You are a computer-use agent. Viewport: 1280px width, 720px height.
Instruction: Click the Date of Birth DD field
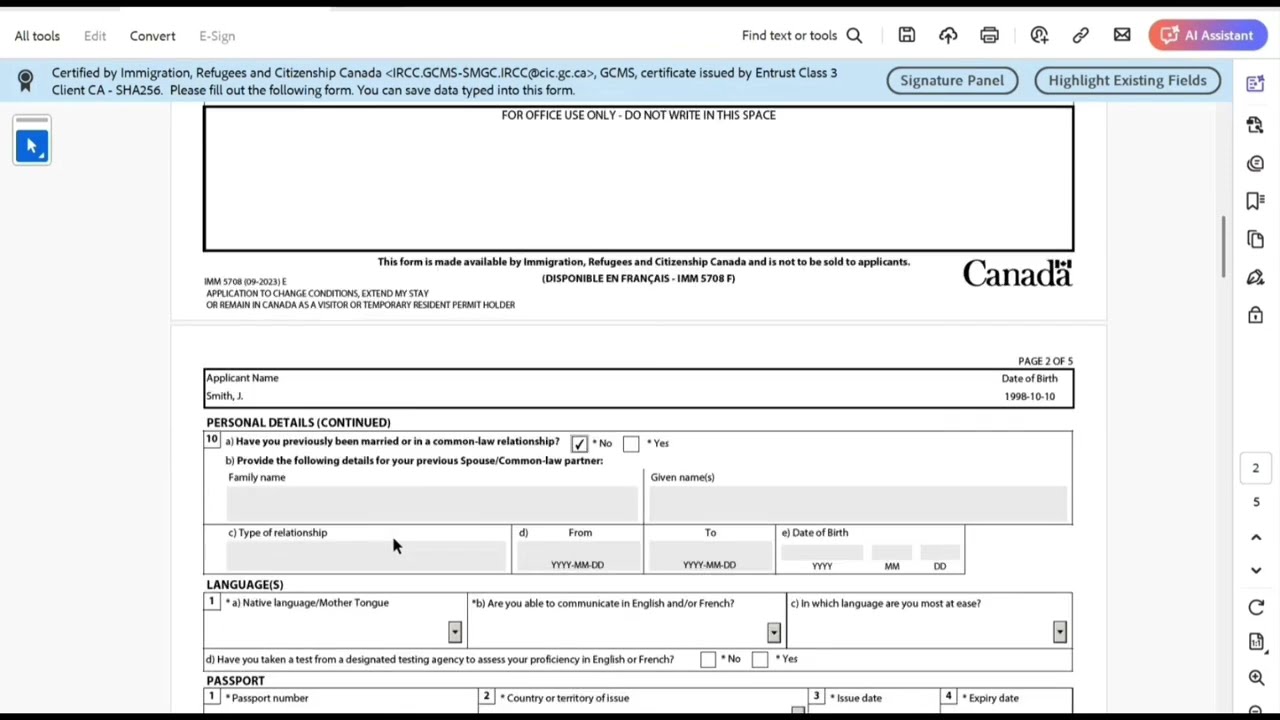coord(940,552)
